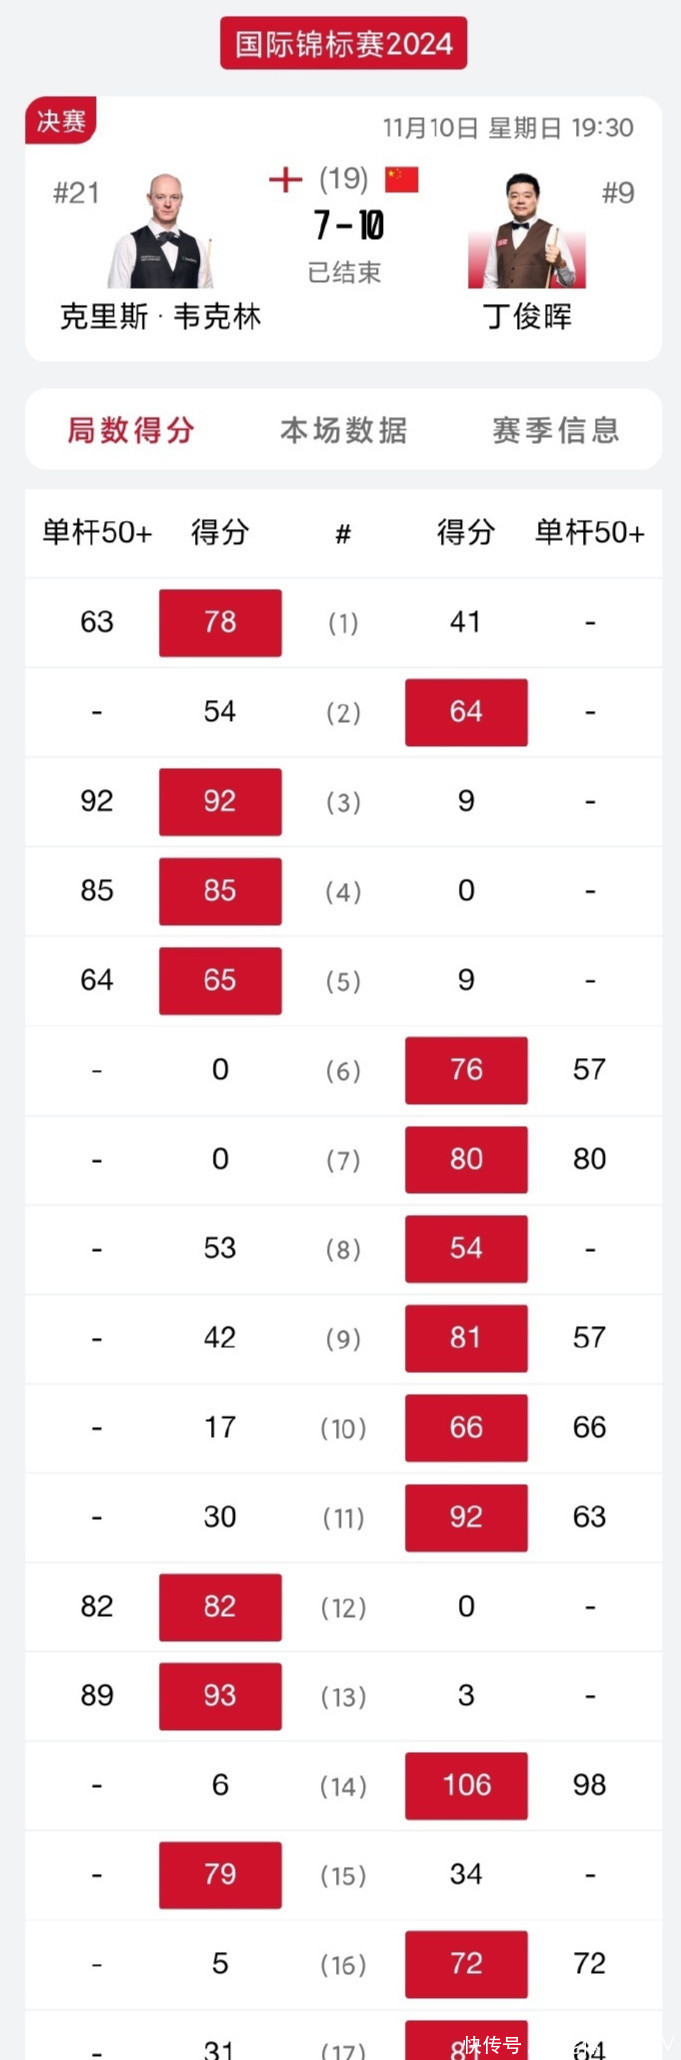The height and width of the screenshot is (2060, 681).
Task: Click player name 丁俊晖
Action: tap(527, 317)
